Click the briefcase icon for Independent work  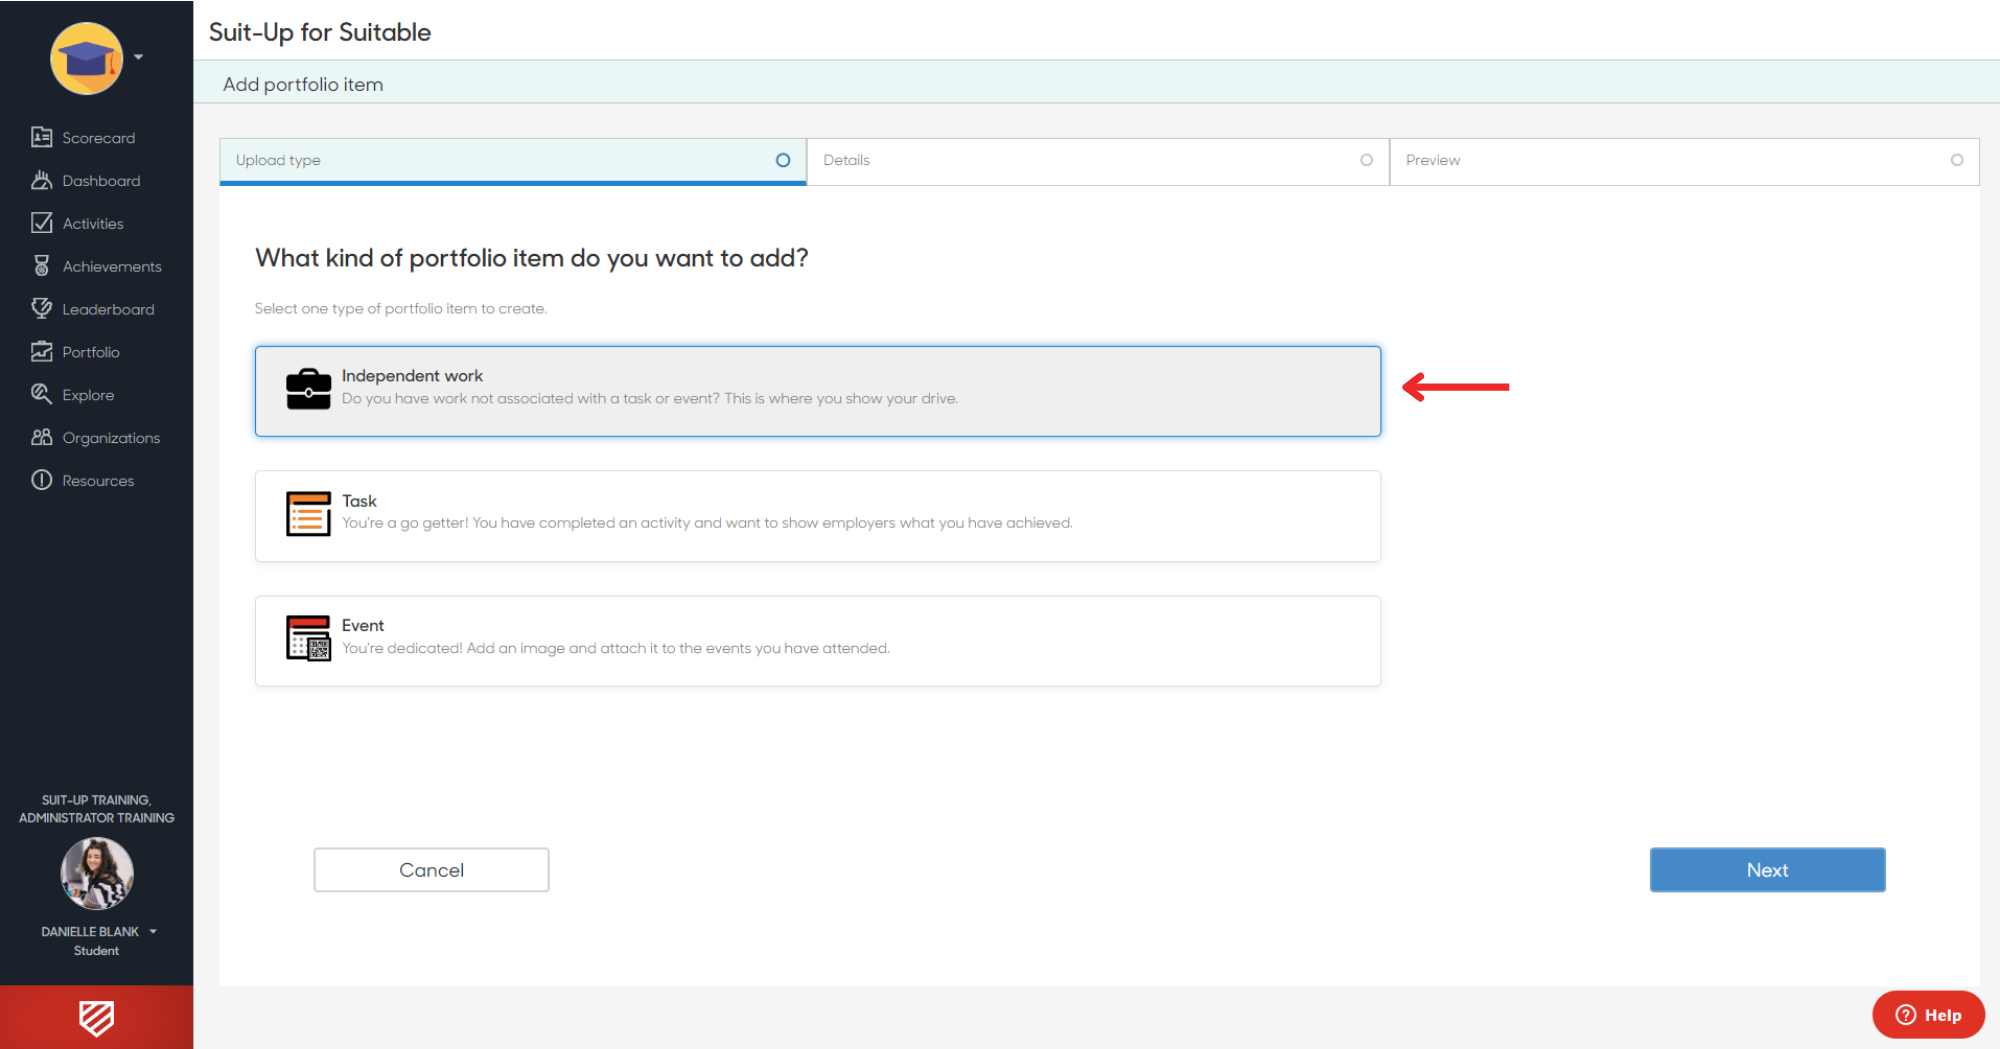(308, 389)
